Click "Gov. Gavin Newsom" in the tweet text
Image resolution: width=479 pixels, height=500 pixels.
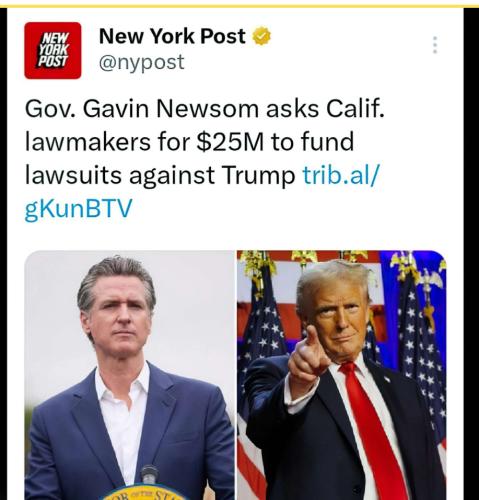point(142,109)
